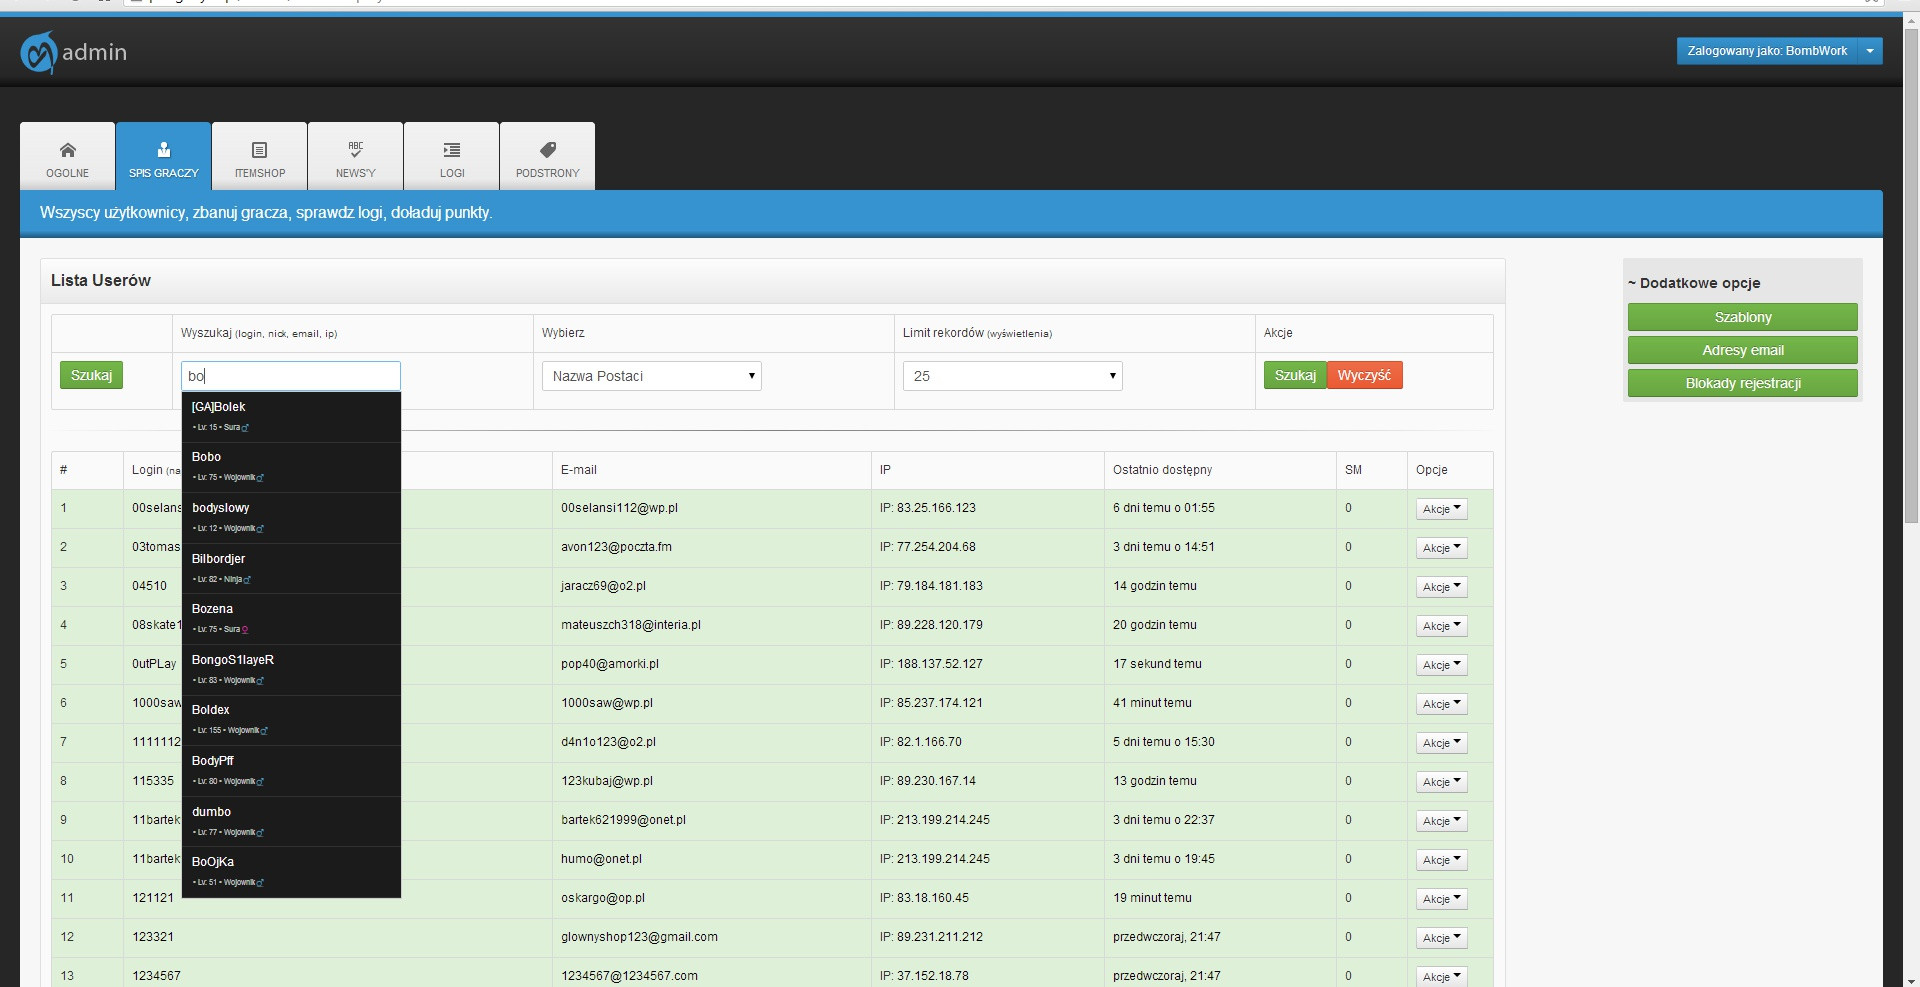The height and width of the screenshot is (987, 1920).
Task: Click the admin logo icon
Action: pyautogui.click(x=39, y=52)
